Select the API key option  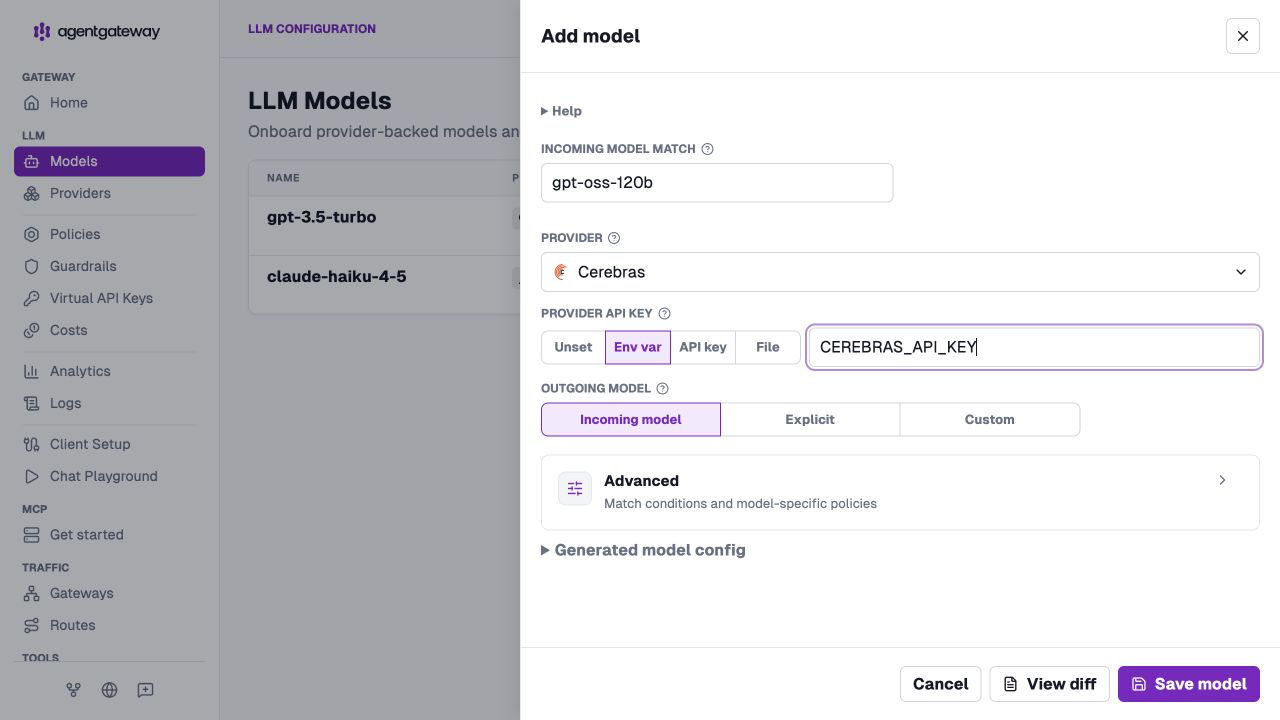click(x=703, y=347)
